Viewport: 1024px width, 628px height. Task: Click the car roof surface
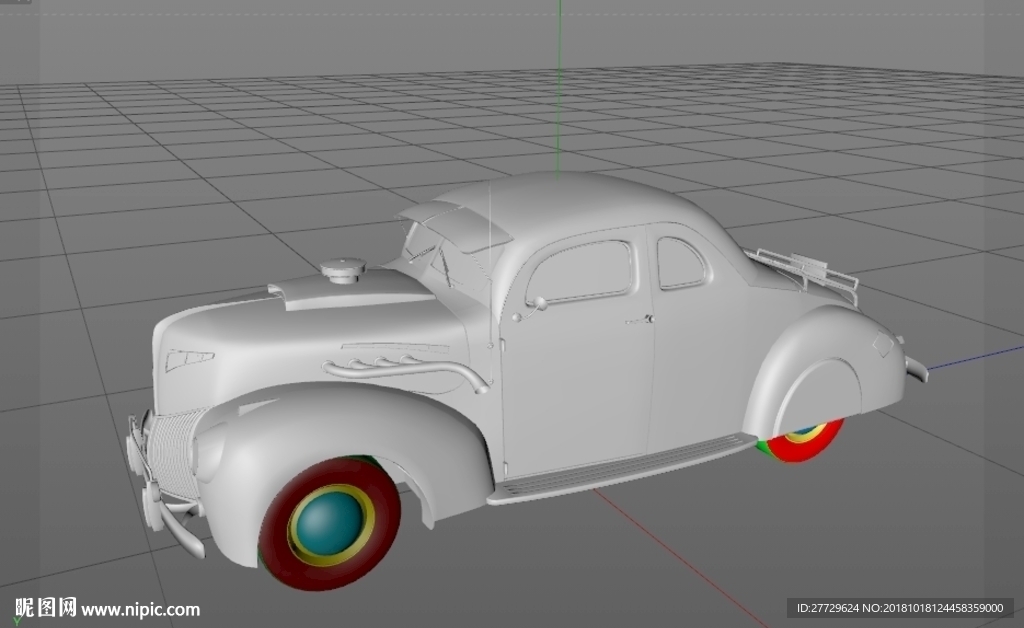pos(568,199)
